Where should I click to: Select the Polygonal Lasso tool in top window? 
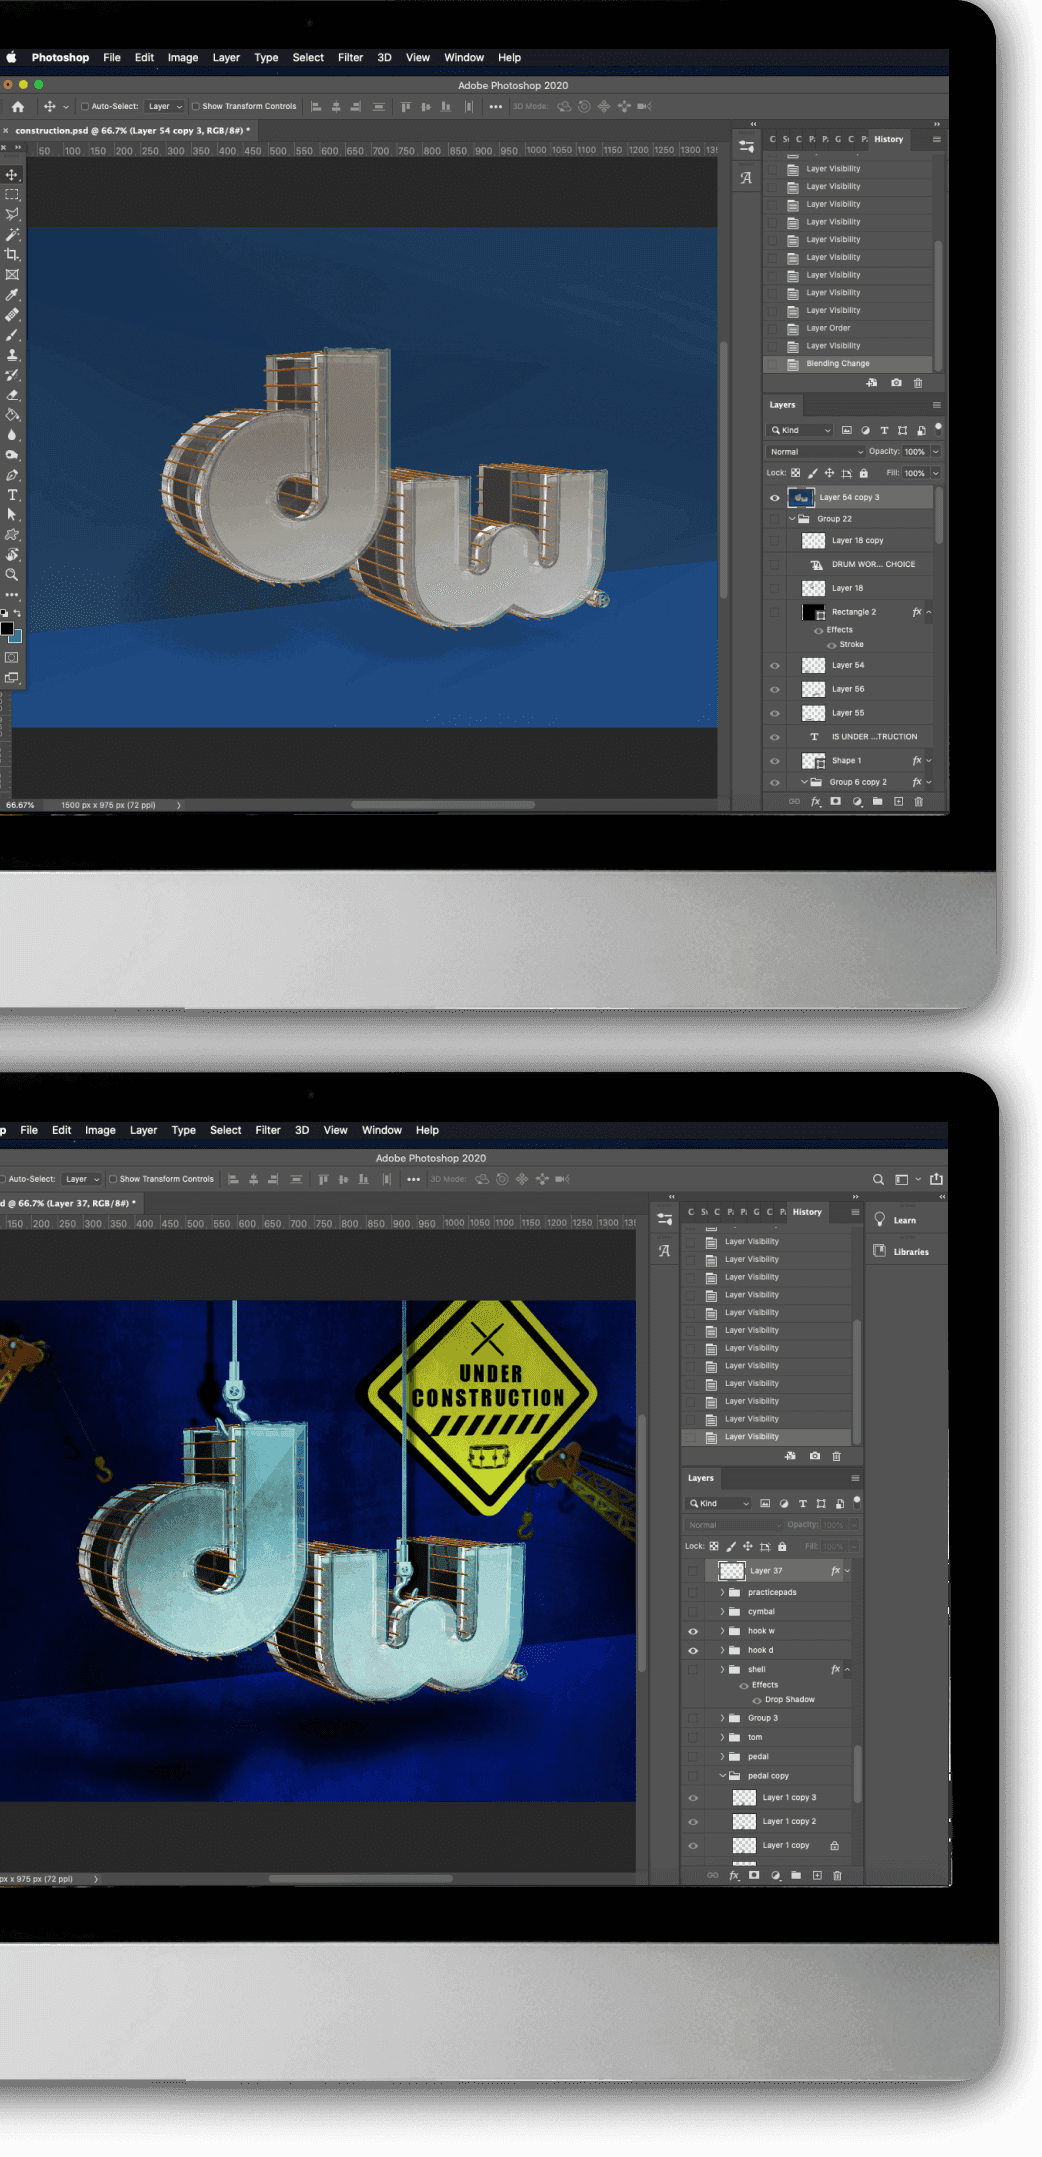[x=12, y=214]
